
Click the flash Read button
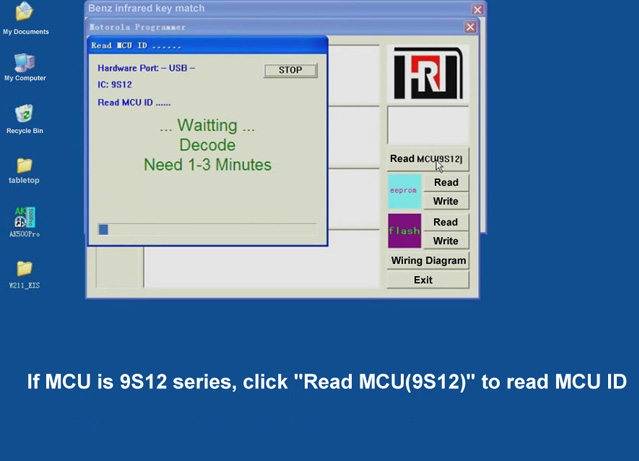(x=446, y=222)
